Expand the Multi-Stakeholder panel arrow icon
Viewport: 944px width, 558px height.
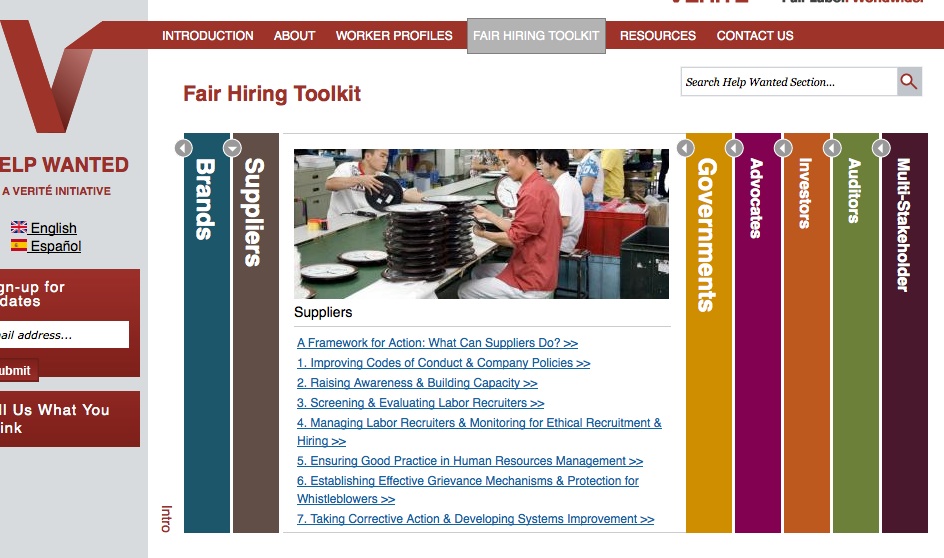[x=881, y=148]
